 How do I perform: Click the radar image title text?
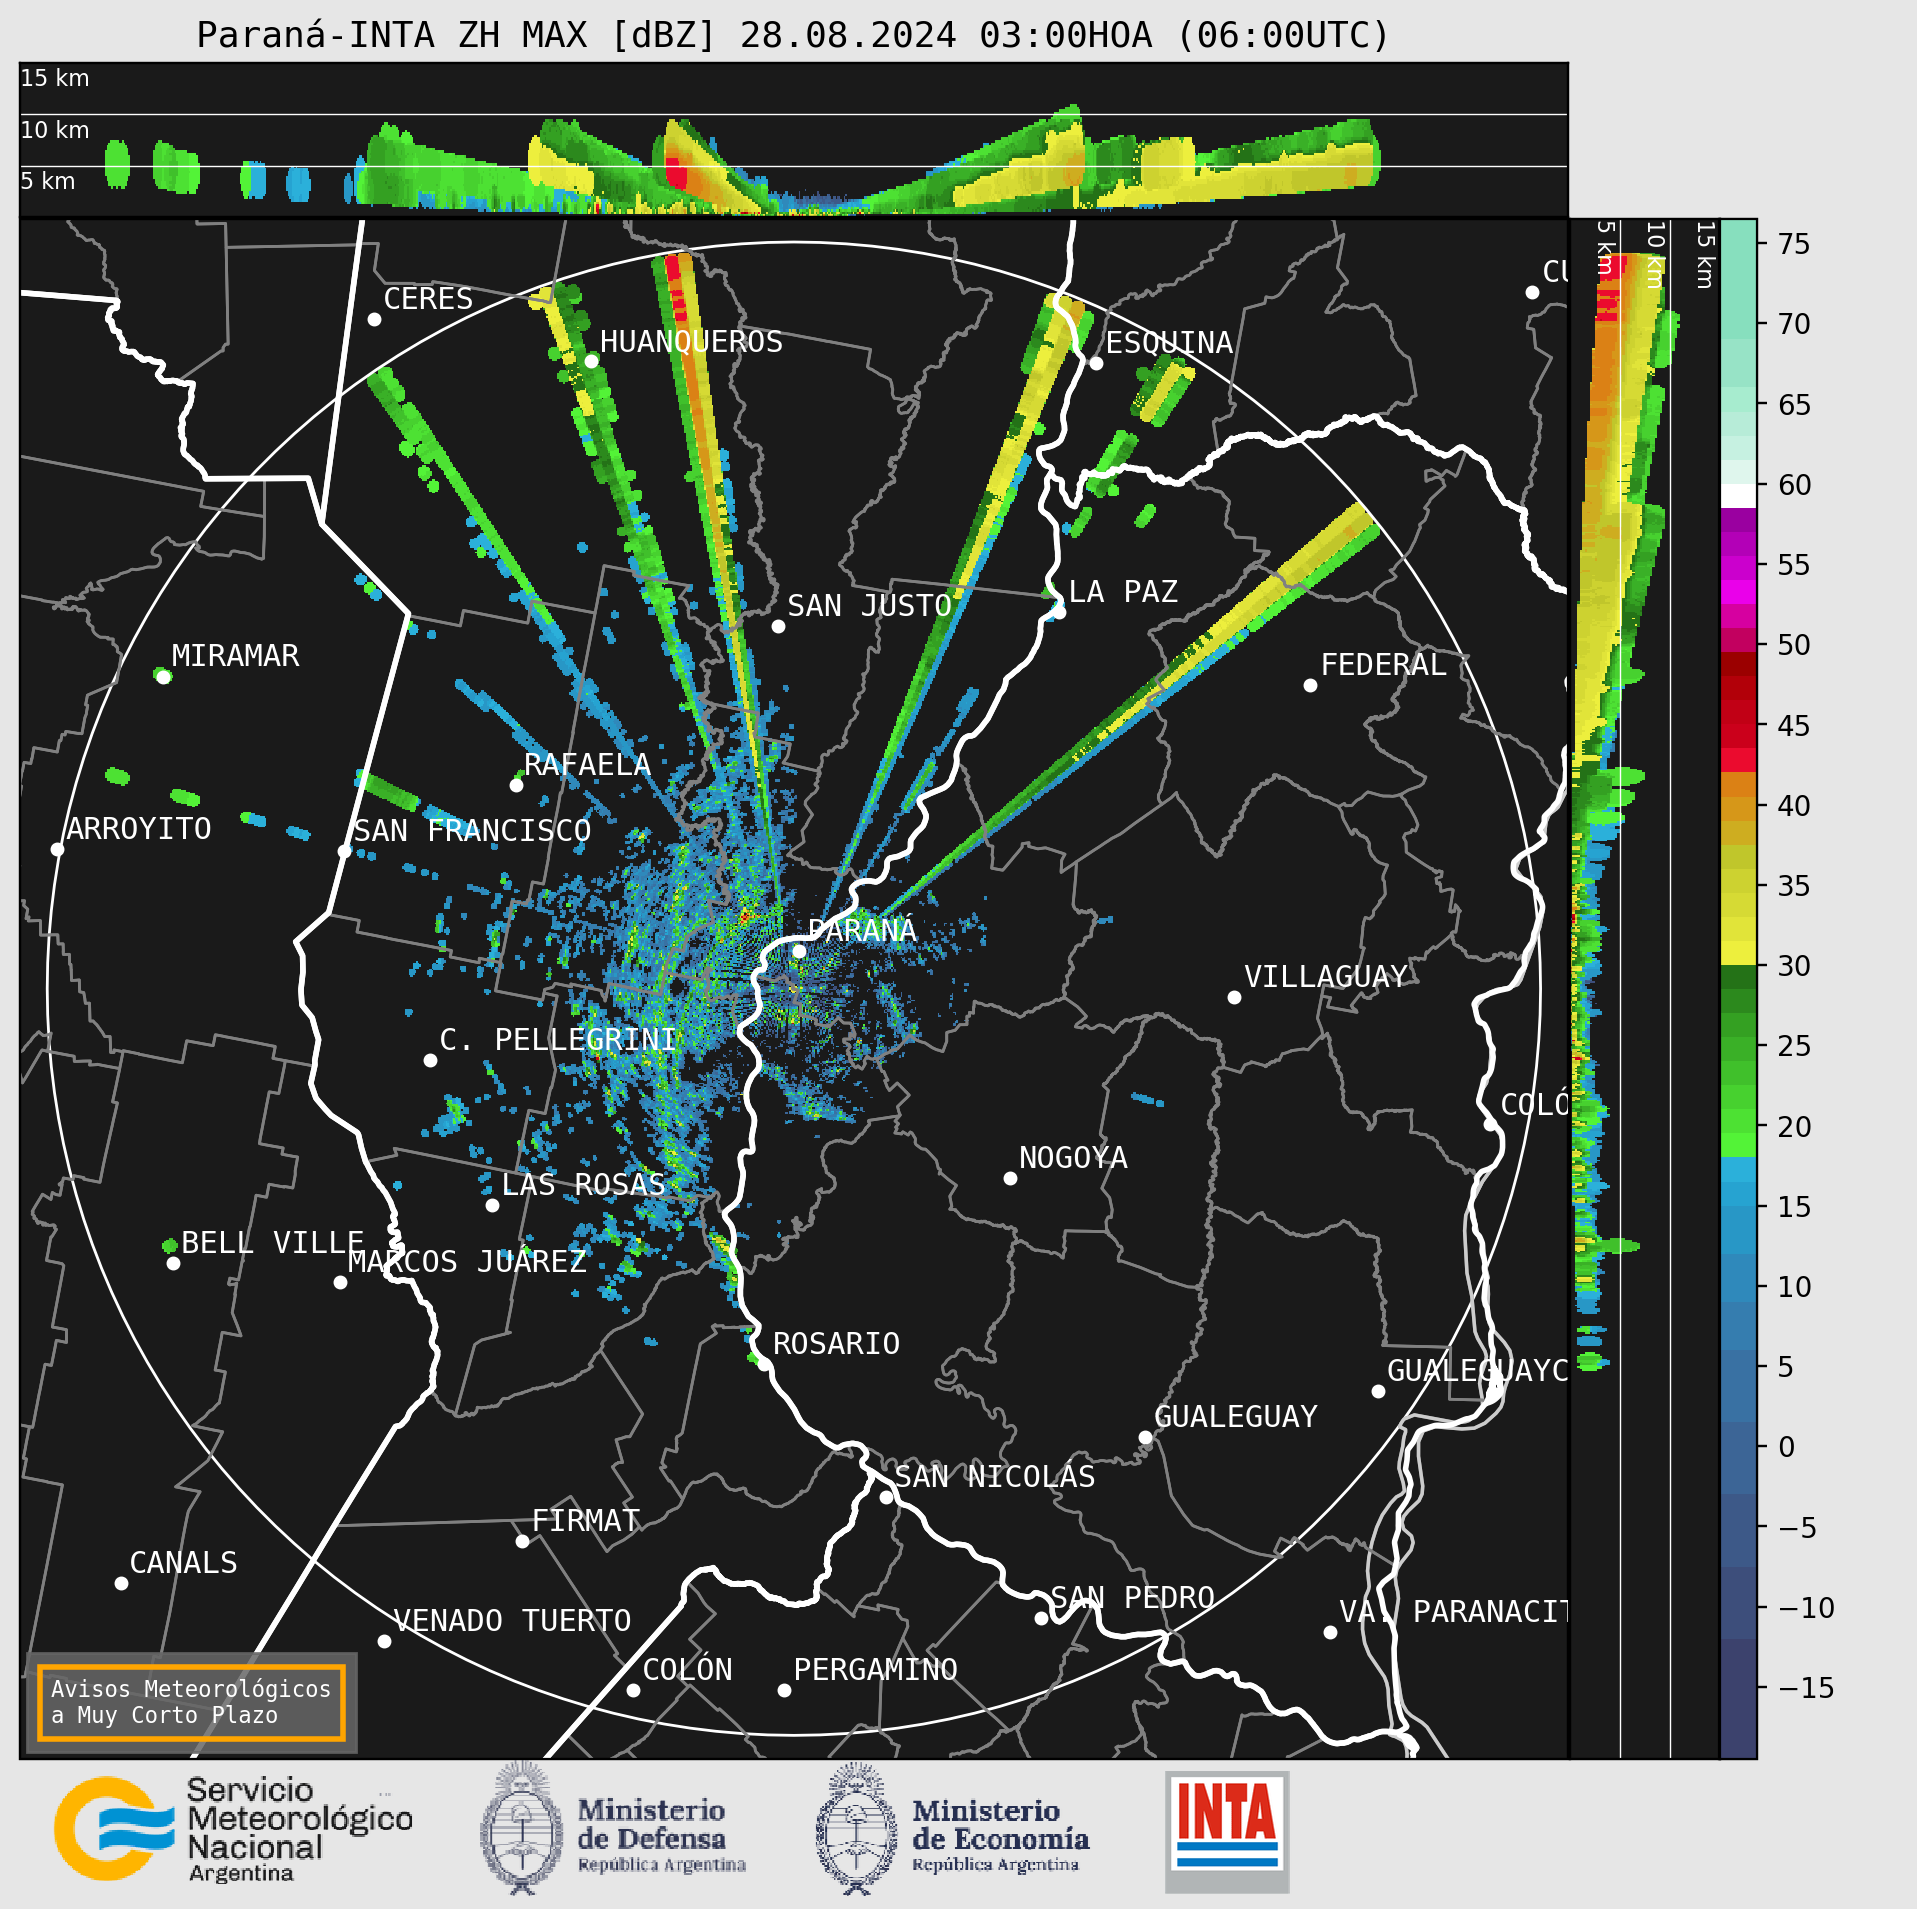click(x=793, y=35)
